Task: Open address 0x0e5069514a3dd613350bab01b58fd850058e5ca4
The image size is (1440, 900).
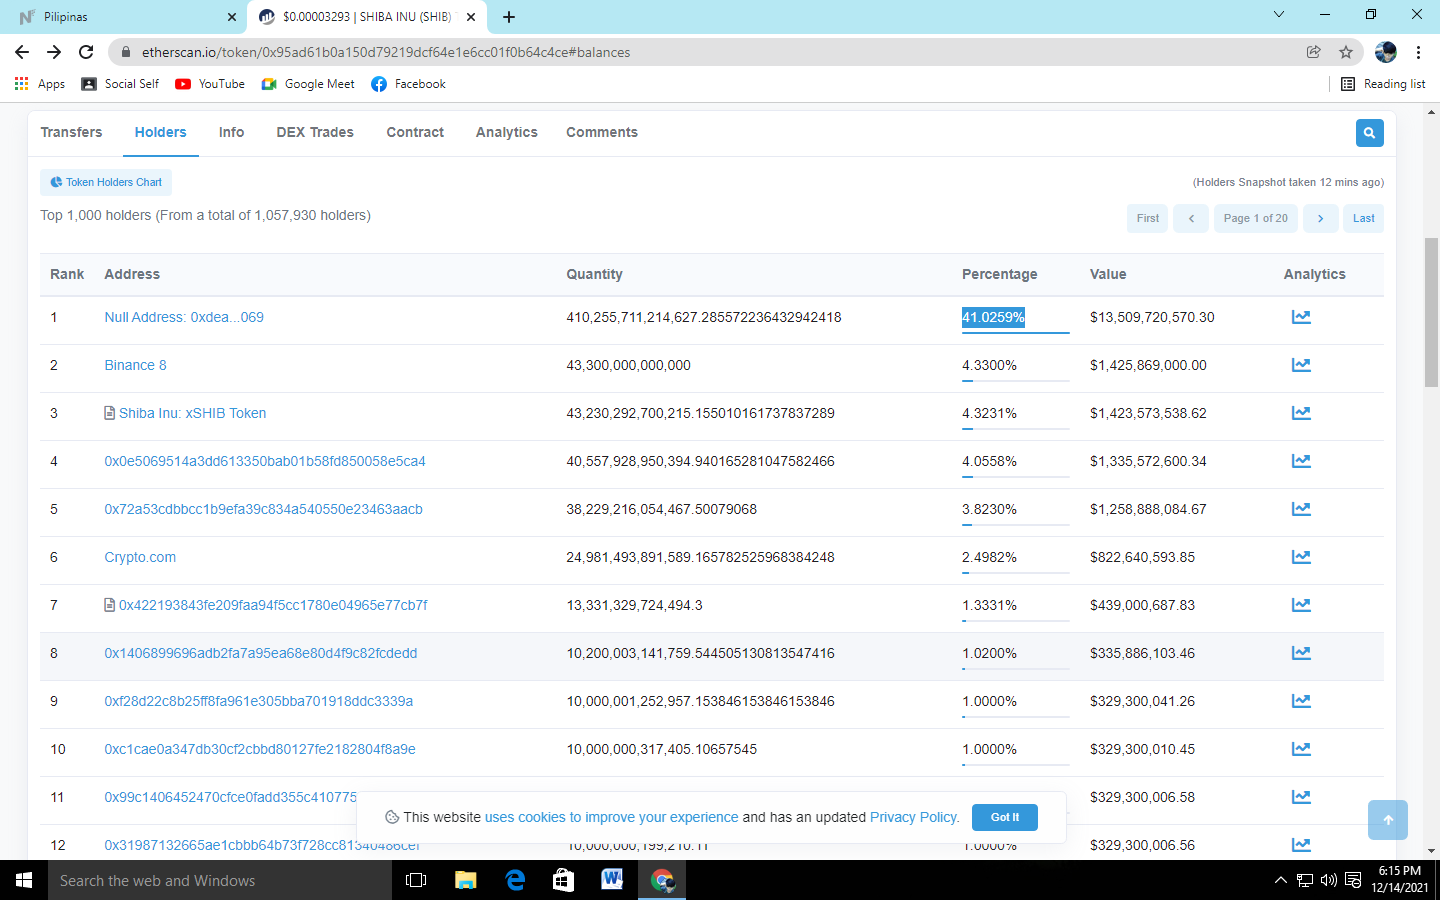Action: tap(265, 461)
